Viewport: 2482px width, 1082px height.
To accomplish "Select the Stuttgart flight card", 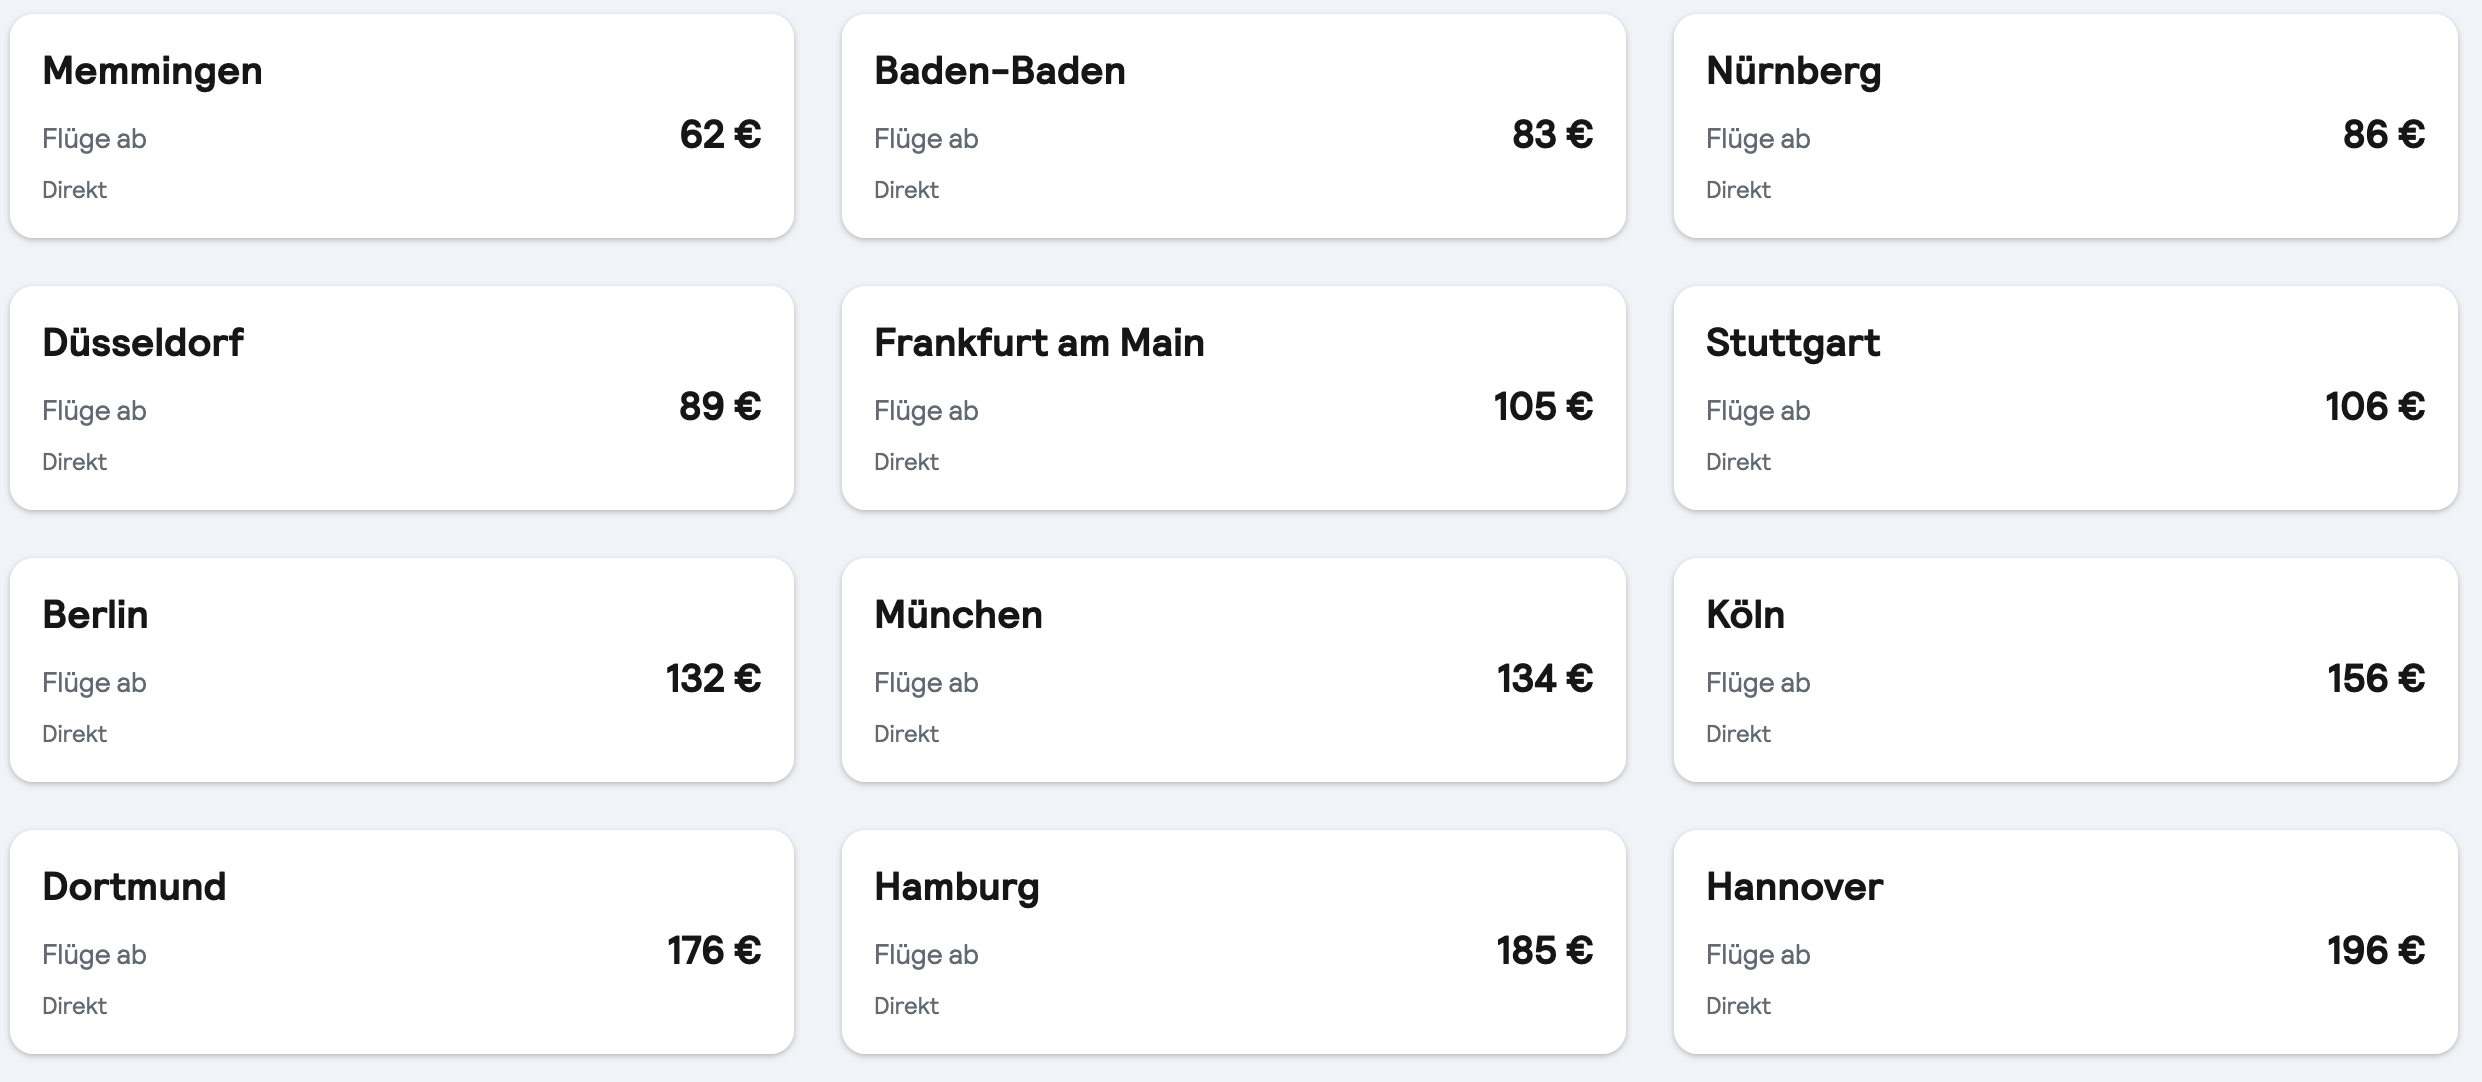I will [x=2065, y=398].
